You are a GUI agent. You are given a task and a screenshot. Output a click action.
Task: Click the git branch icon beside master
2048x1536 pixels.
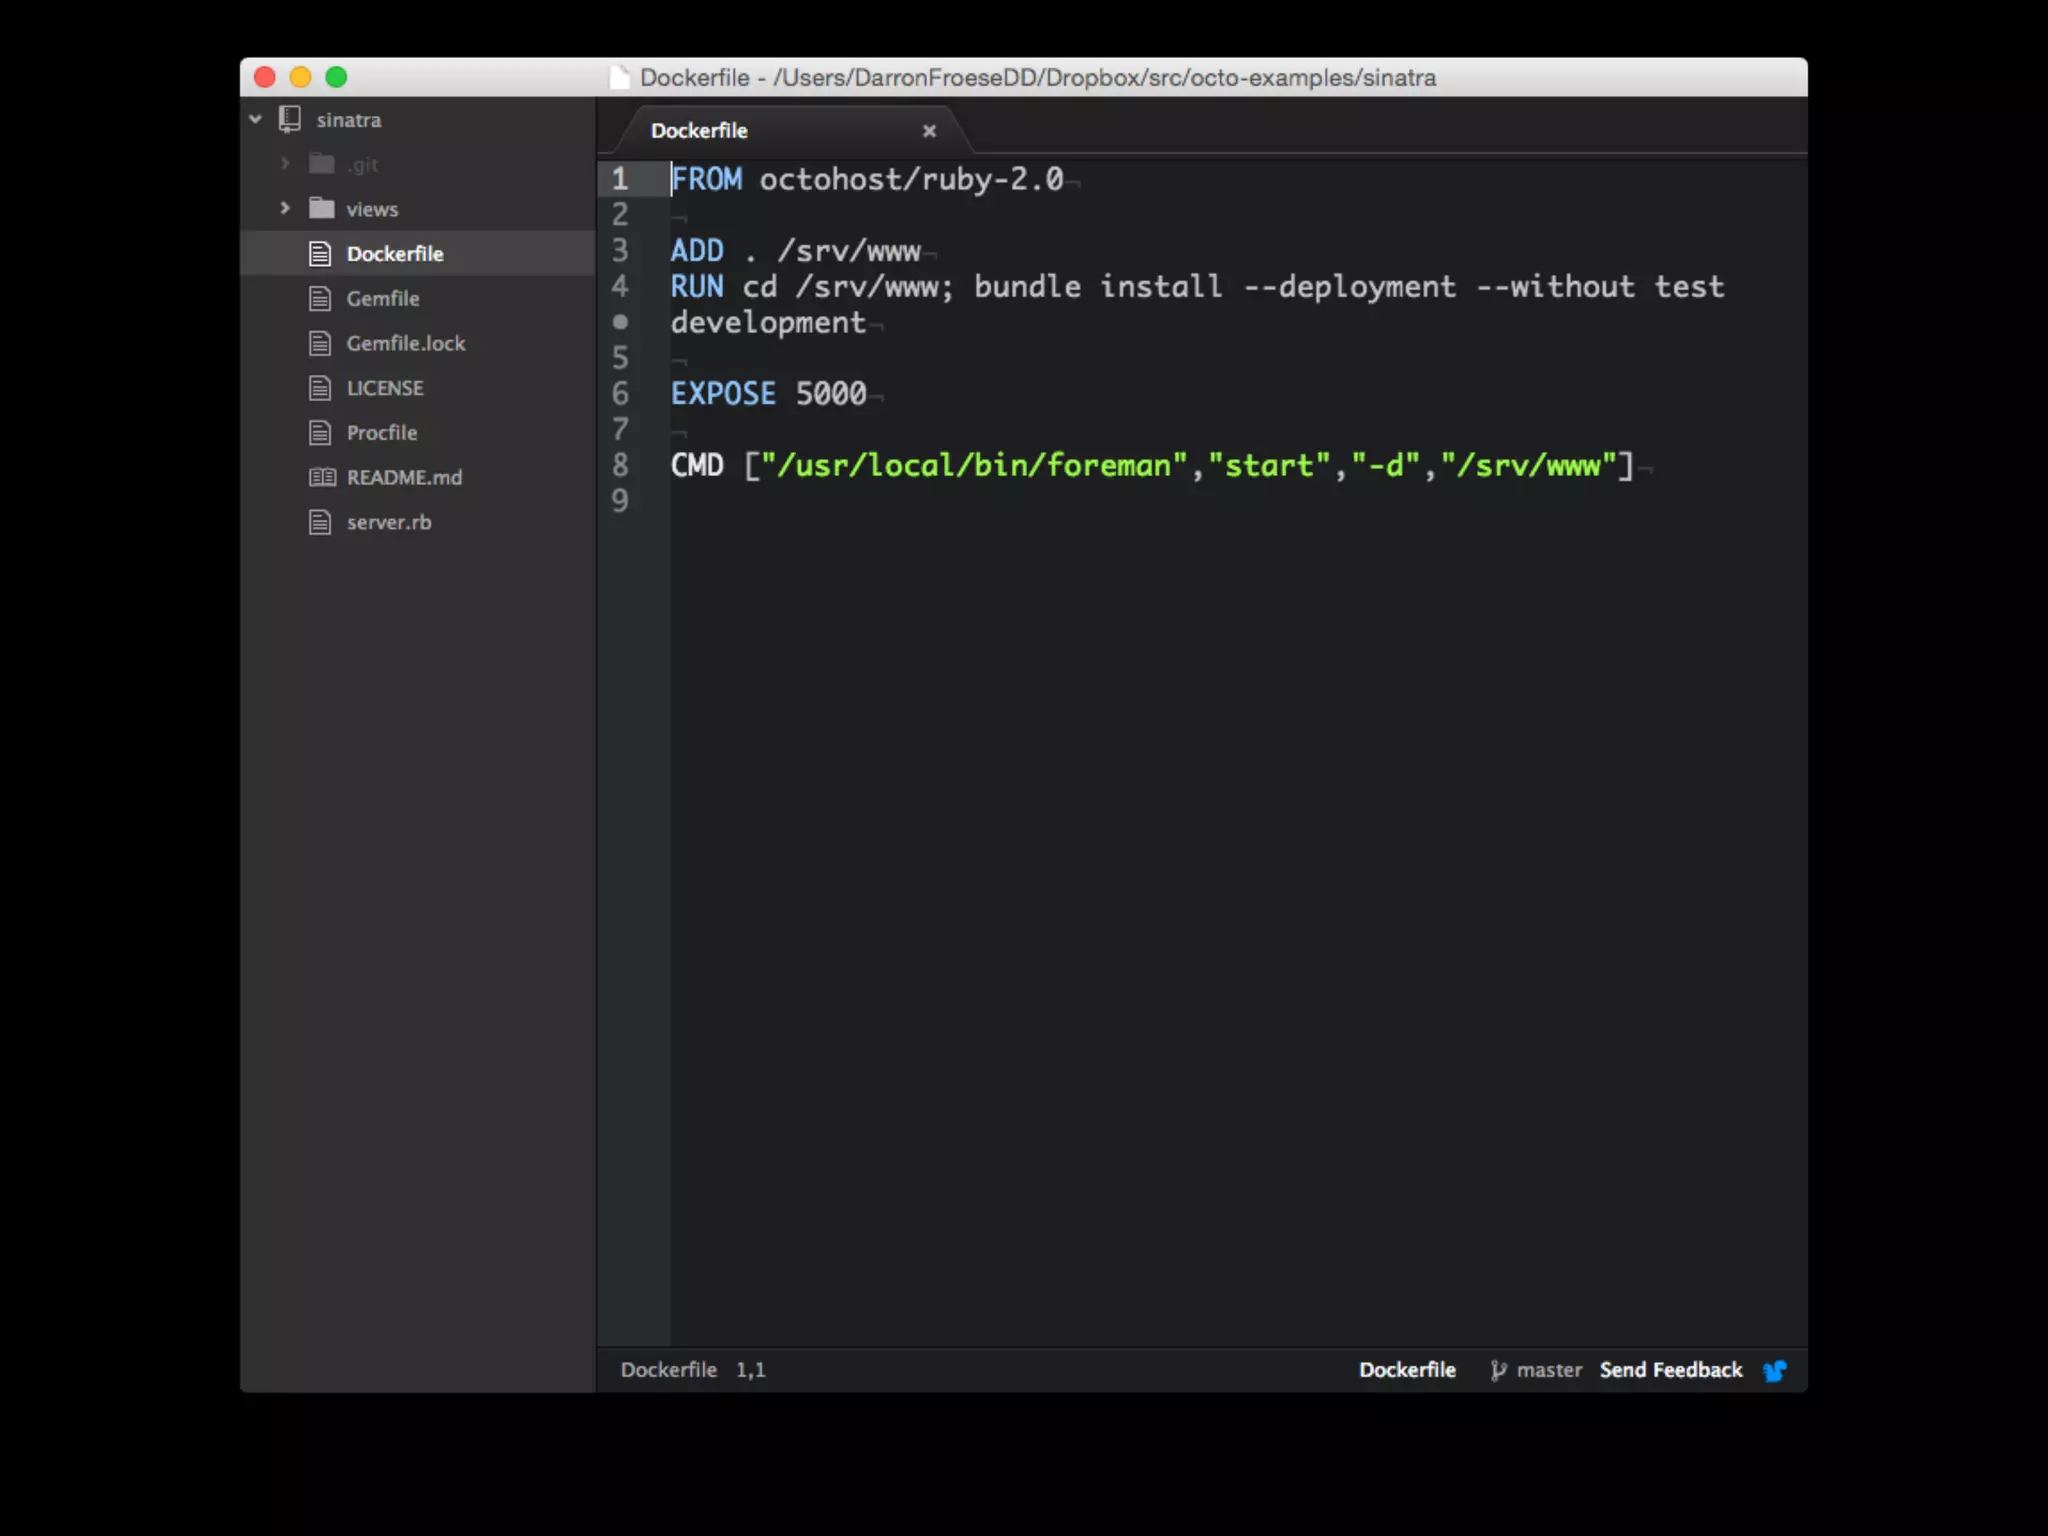(x=1497, y=1370)
